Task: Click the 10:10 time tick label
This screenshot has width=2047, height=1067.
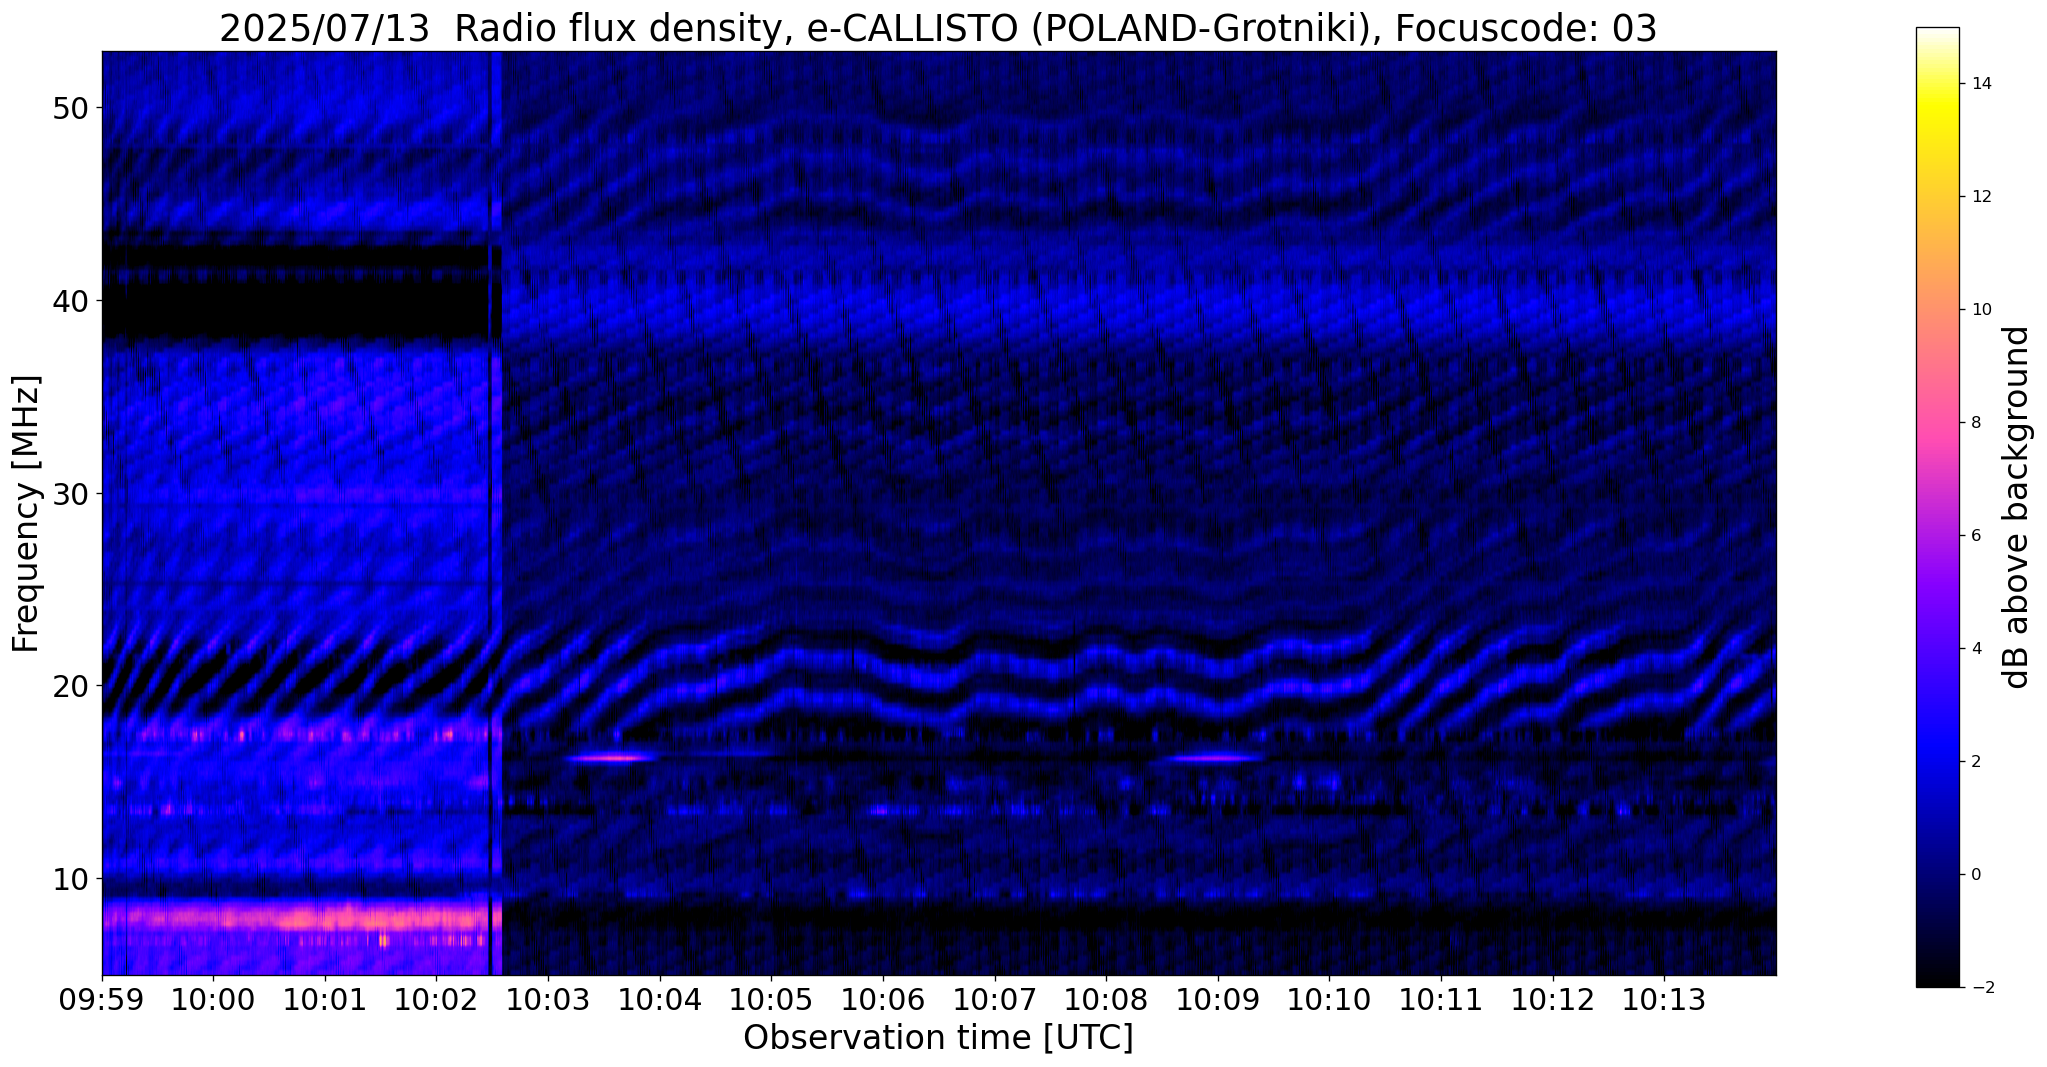Action: [1329, 999]
